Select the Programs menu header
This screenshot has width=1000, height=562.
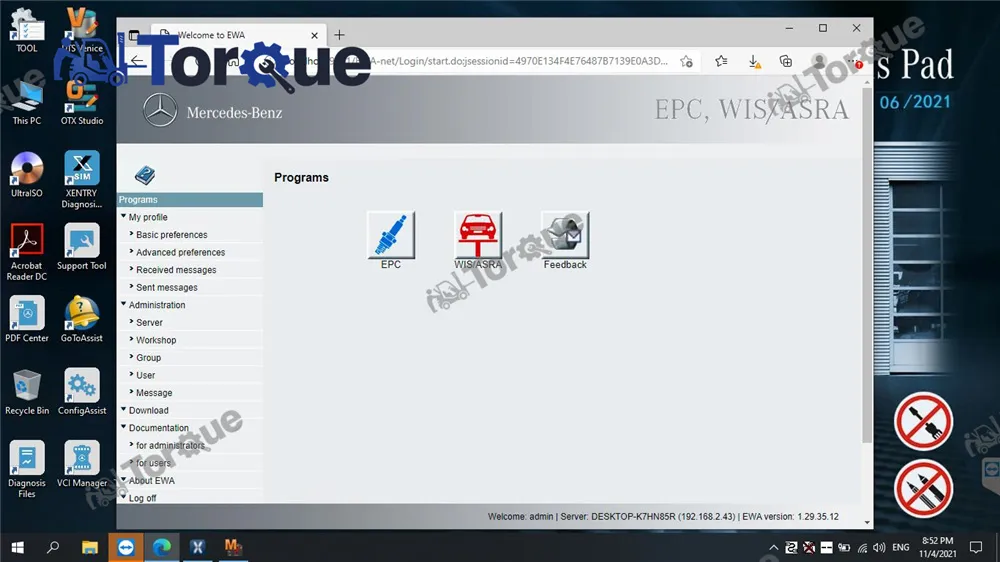[x=190, y=200]
